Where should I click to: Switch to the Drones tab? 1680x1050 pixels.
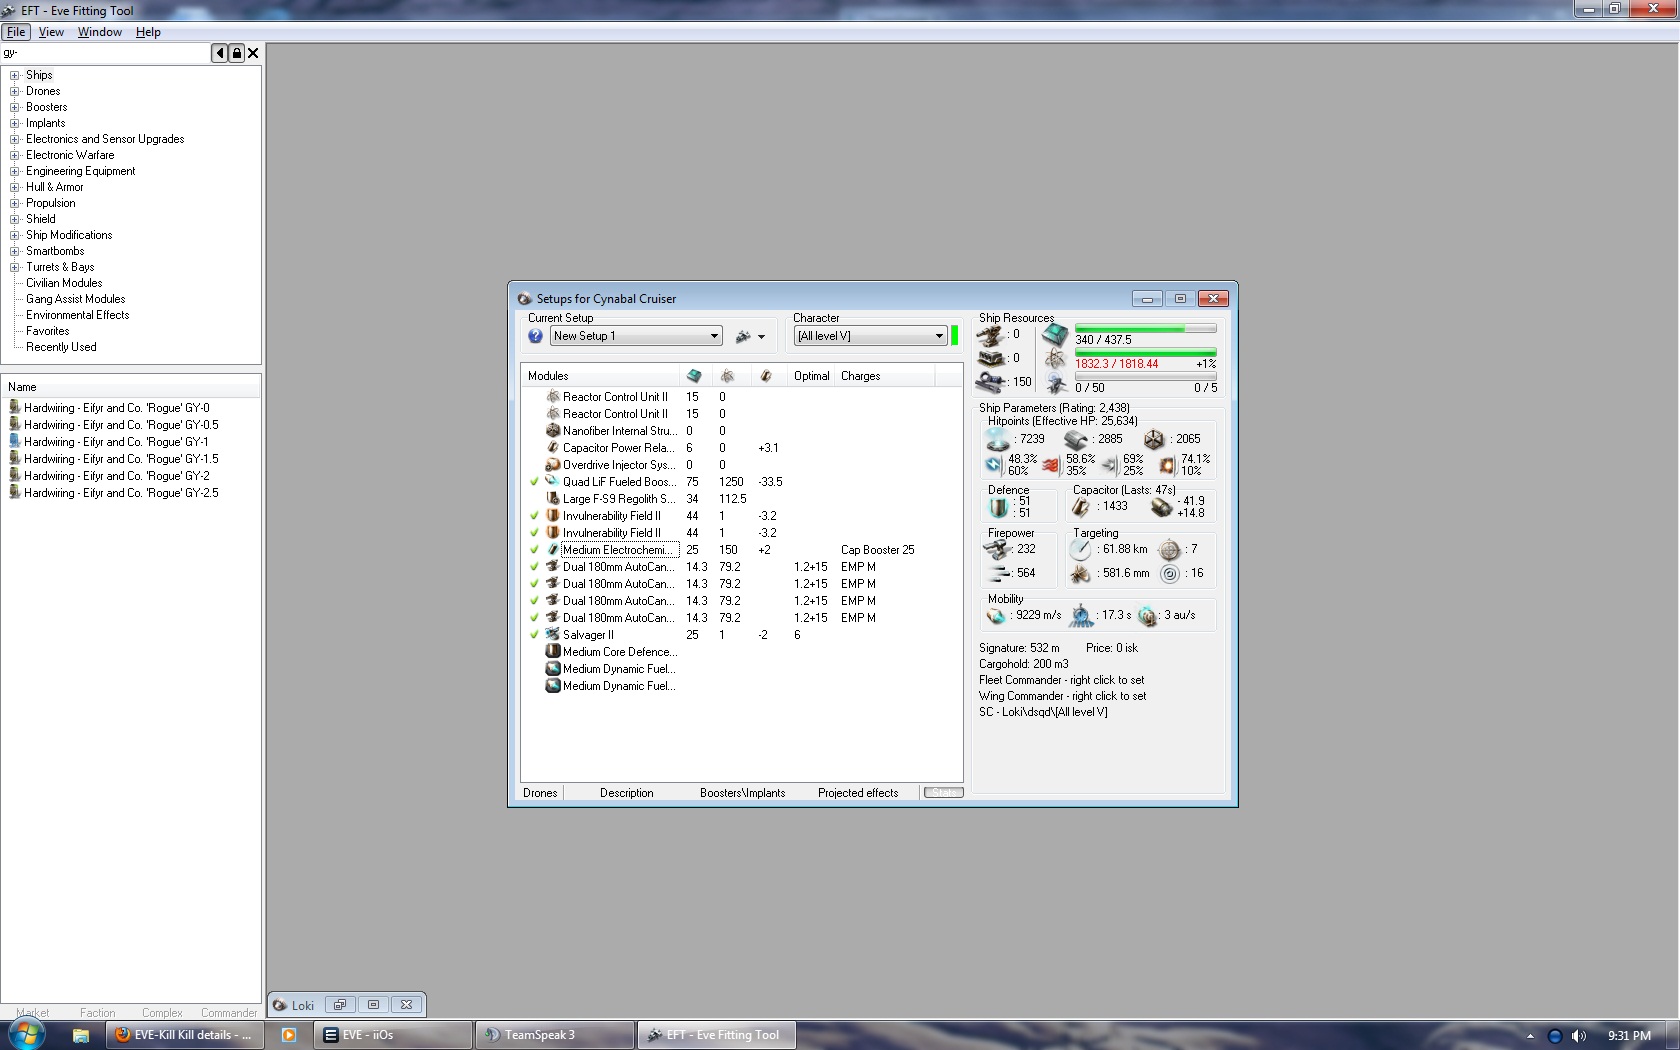pos(540,793)
